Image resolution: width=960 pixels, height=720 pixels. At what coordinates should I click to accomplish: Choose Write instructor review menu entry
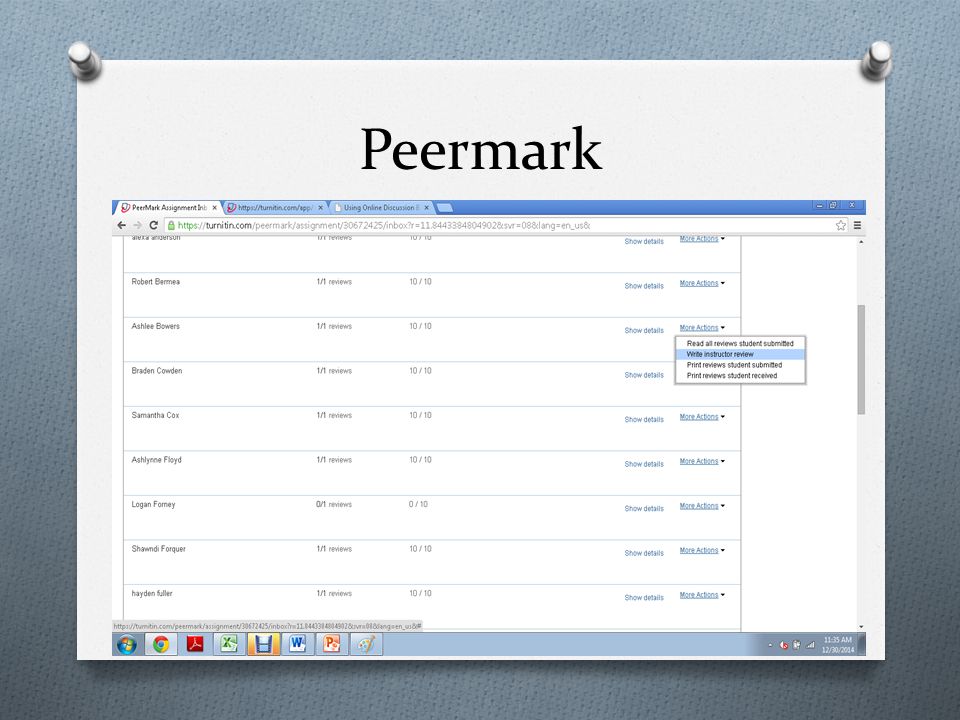coord(740,354)
